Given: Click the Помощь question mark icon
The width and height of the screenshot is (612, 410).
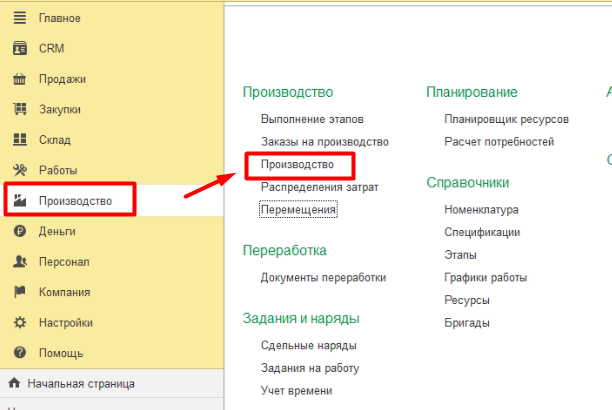Looking at the screenshot, I should point(20,353).
